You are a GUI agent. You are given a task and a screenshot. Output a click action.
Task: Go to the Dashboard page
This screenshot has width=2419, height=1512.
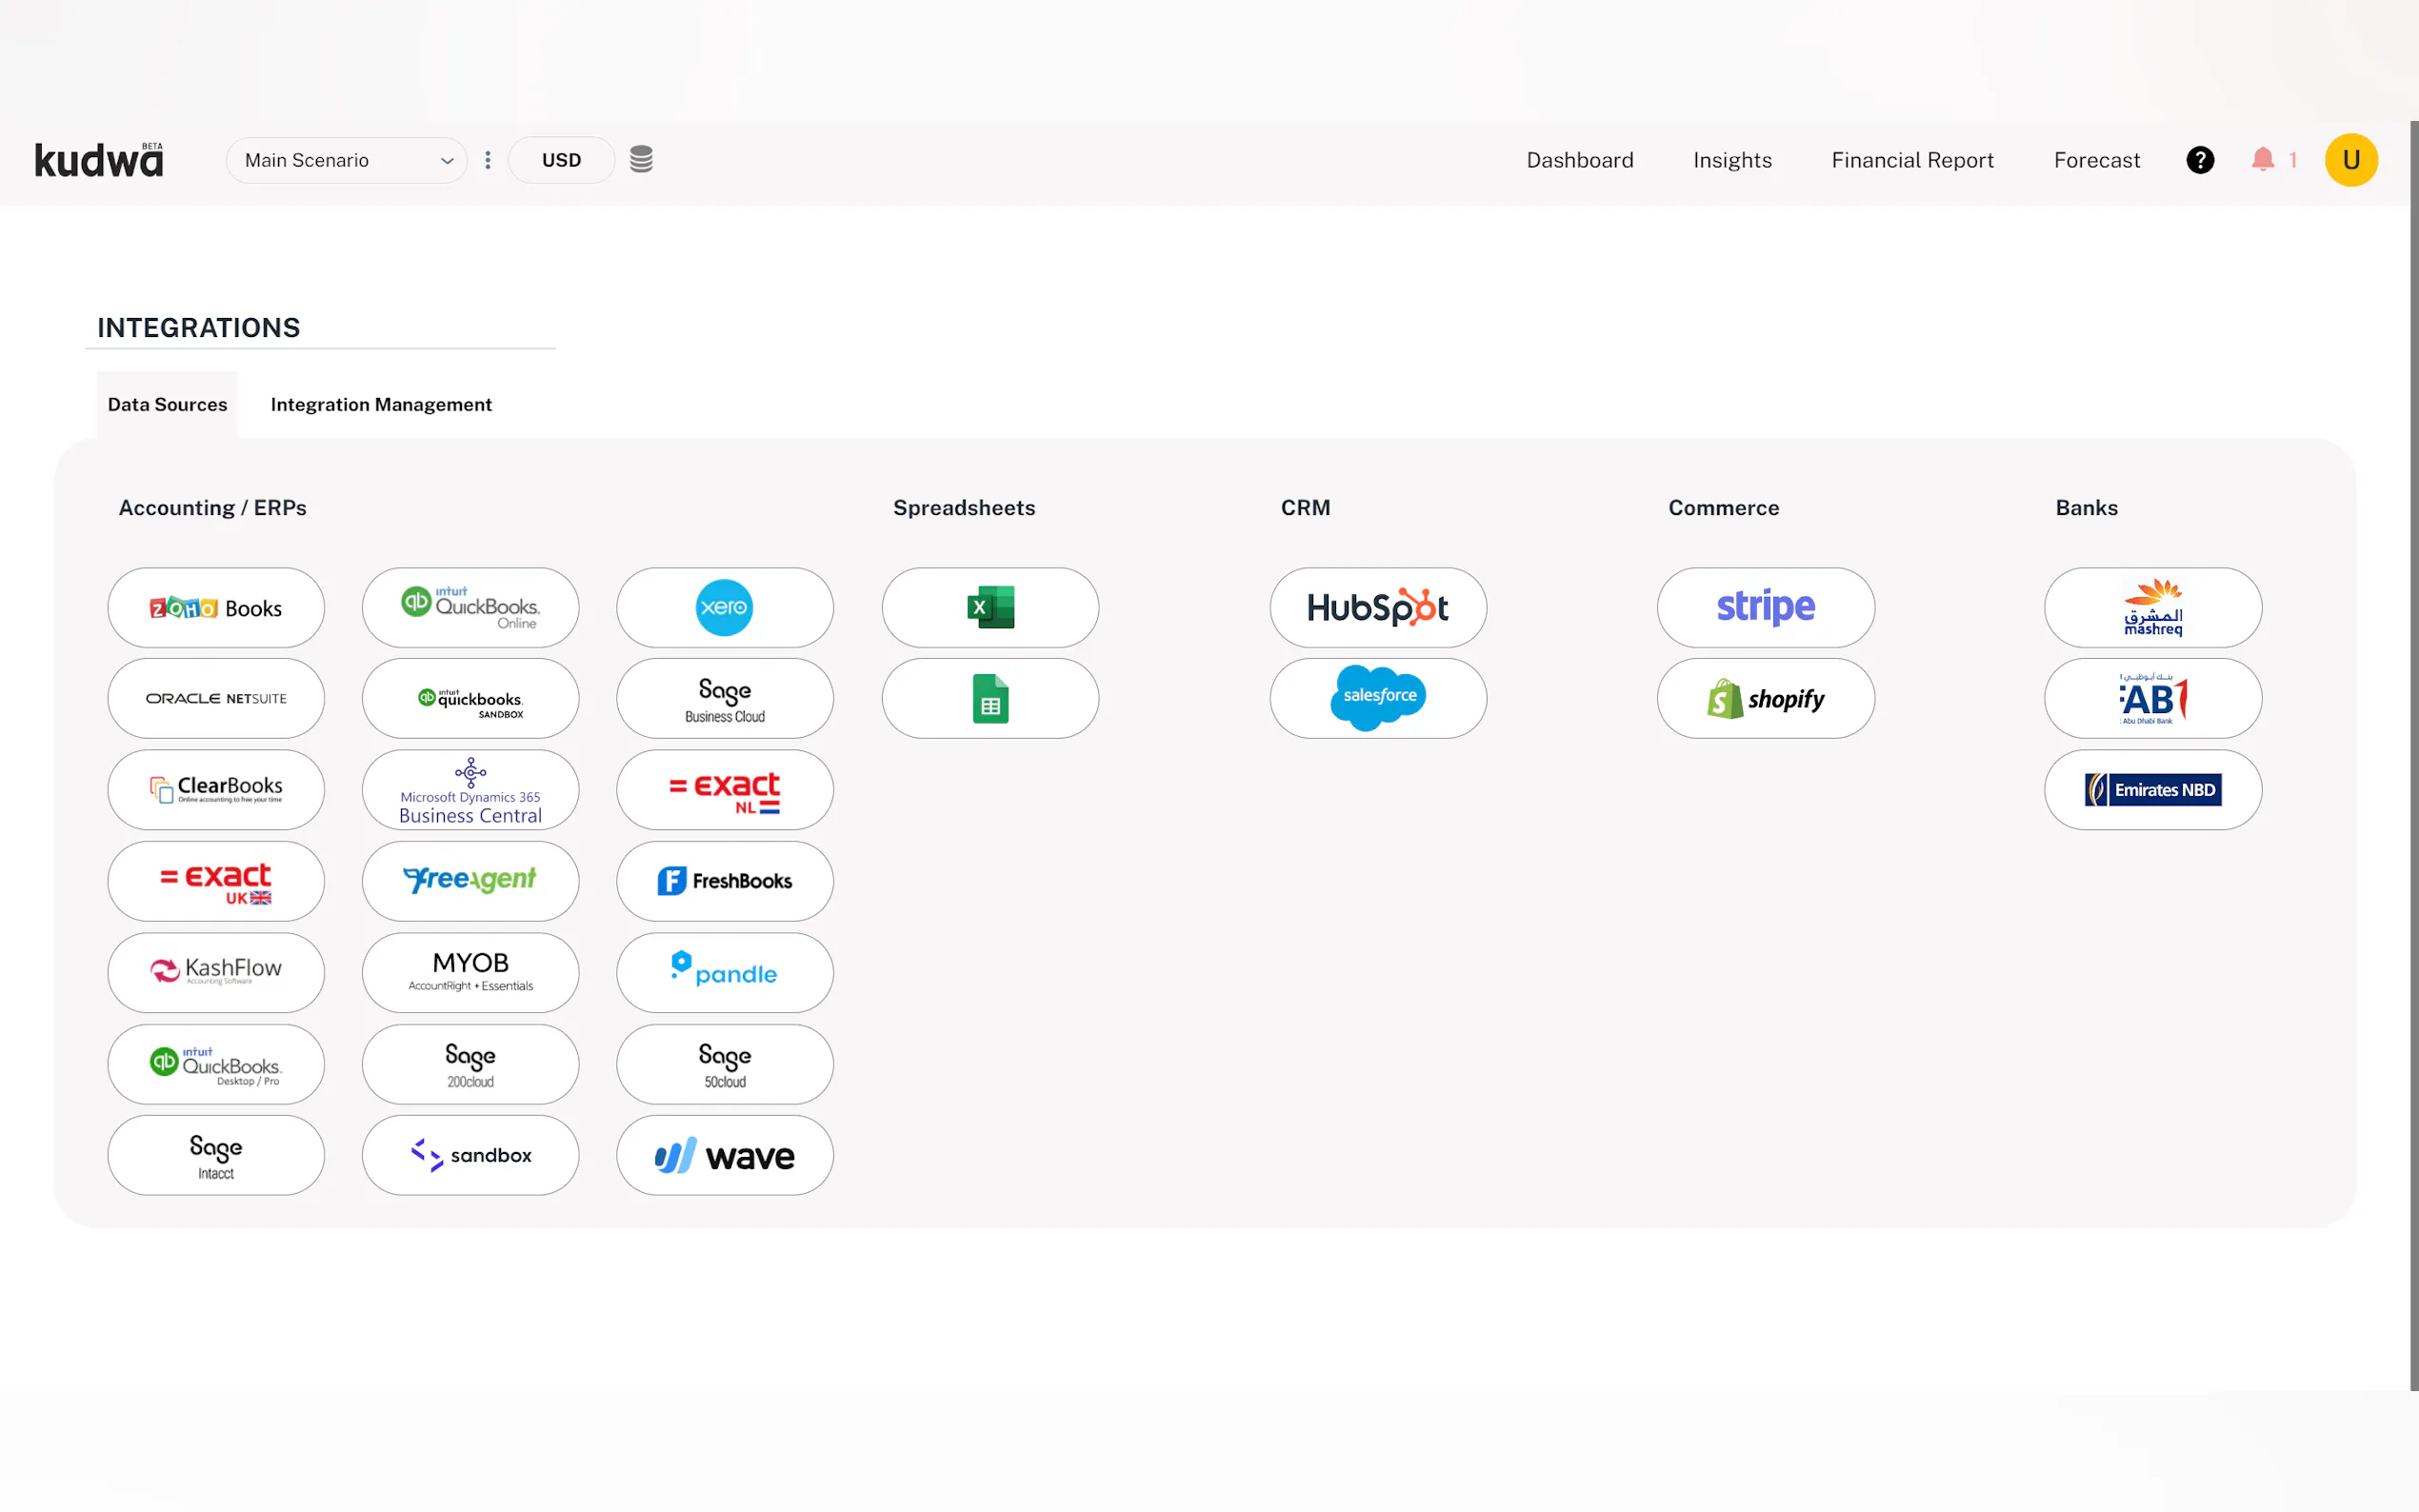coord(1579,160)
